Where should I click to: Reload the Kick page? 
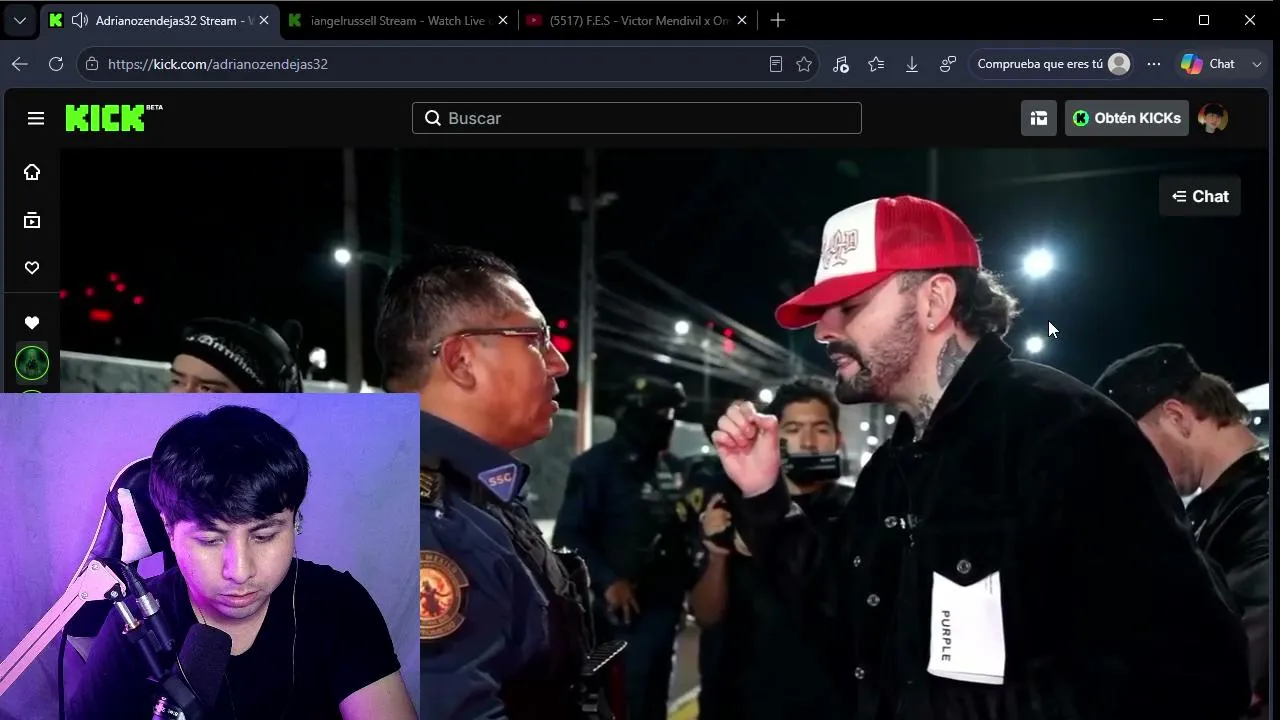[56, 64]
